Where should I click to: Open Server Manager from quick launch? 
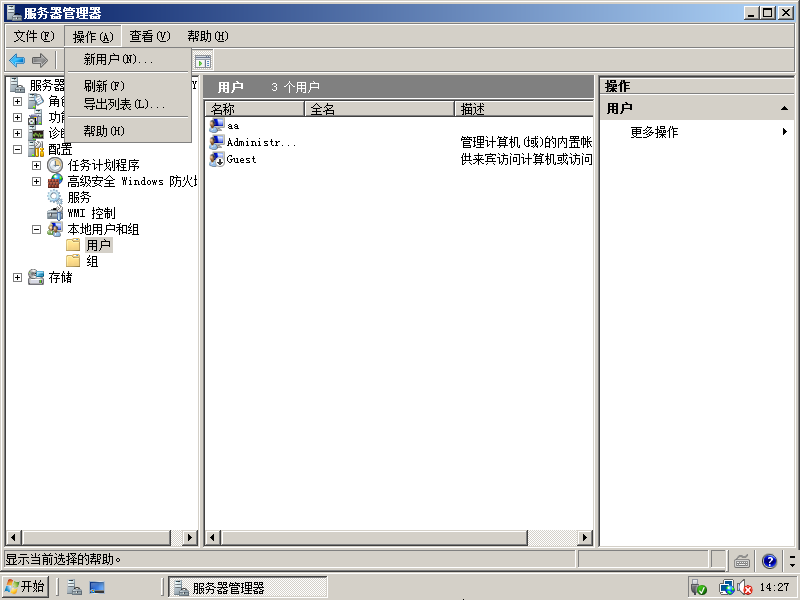(x=74, y=588)
